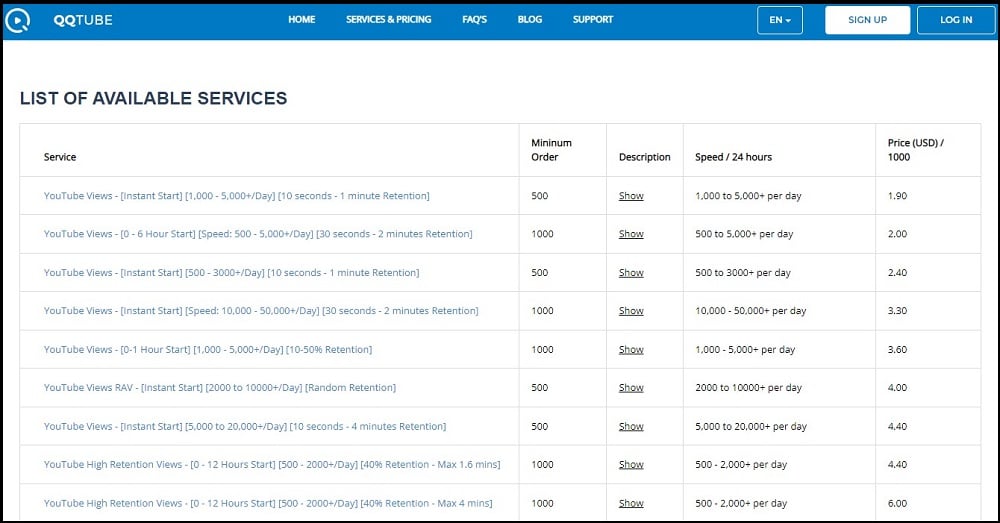Image resolution: width=1000 pixels, height=523 pixels.
Task: Click the Service column header
Action: [60, 157]
